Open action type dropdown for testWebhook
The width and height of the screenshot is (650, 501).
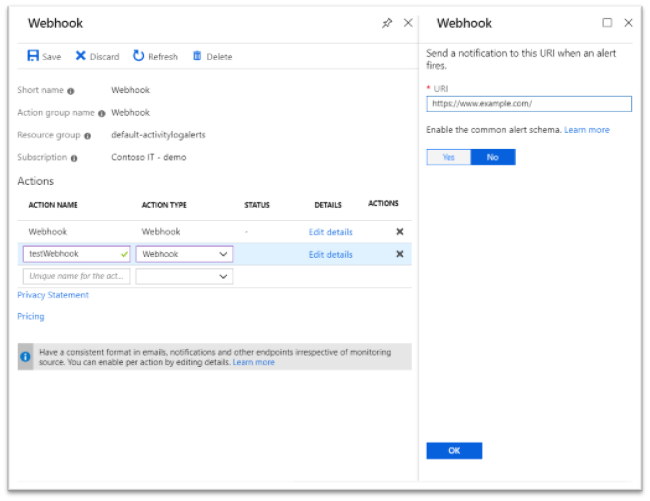[x=223, y=254]
